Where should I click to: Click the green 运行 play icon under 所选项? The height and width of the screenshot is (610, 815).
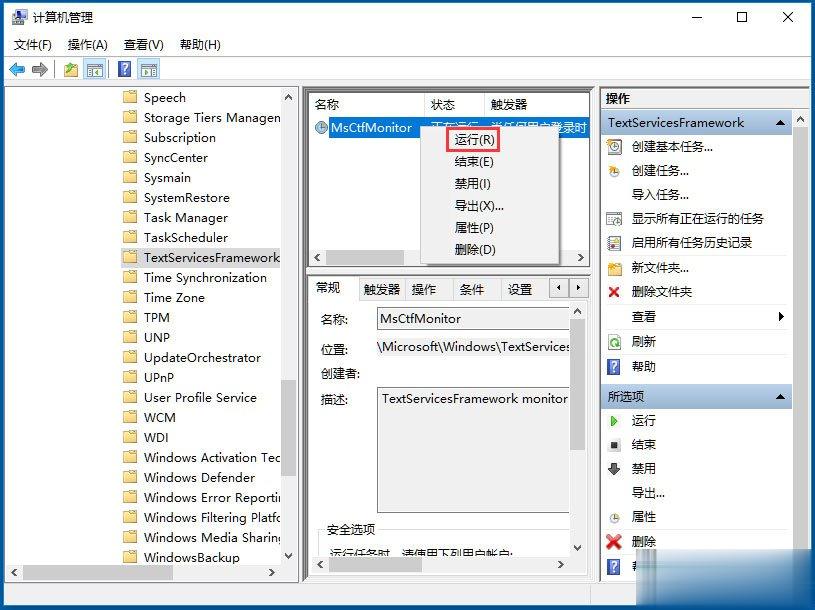(613, 421)
